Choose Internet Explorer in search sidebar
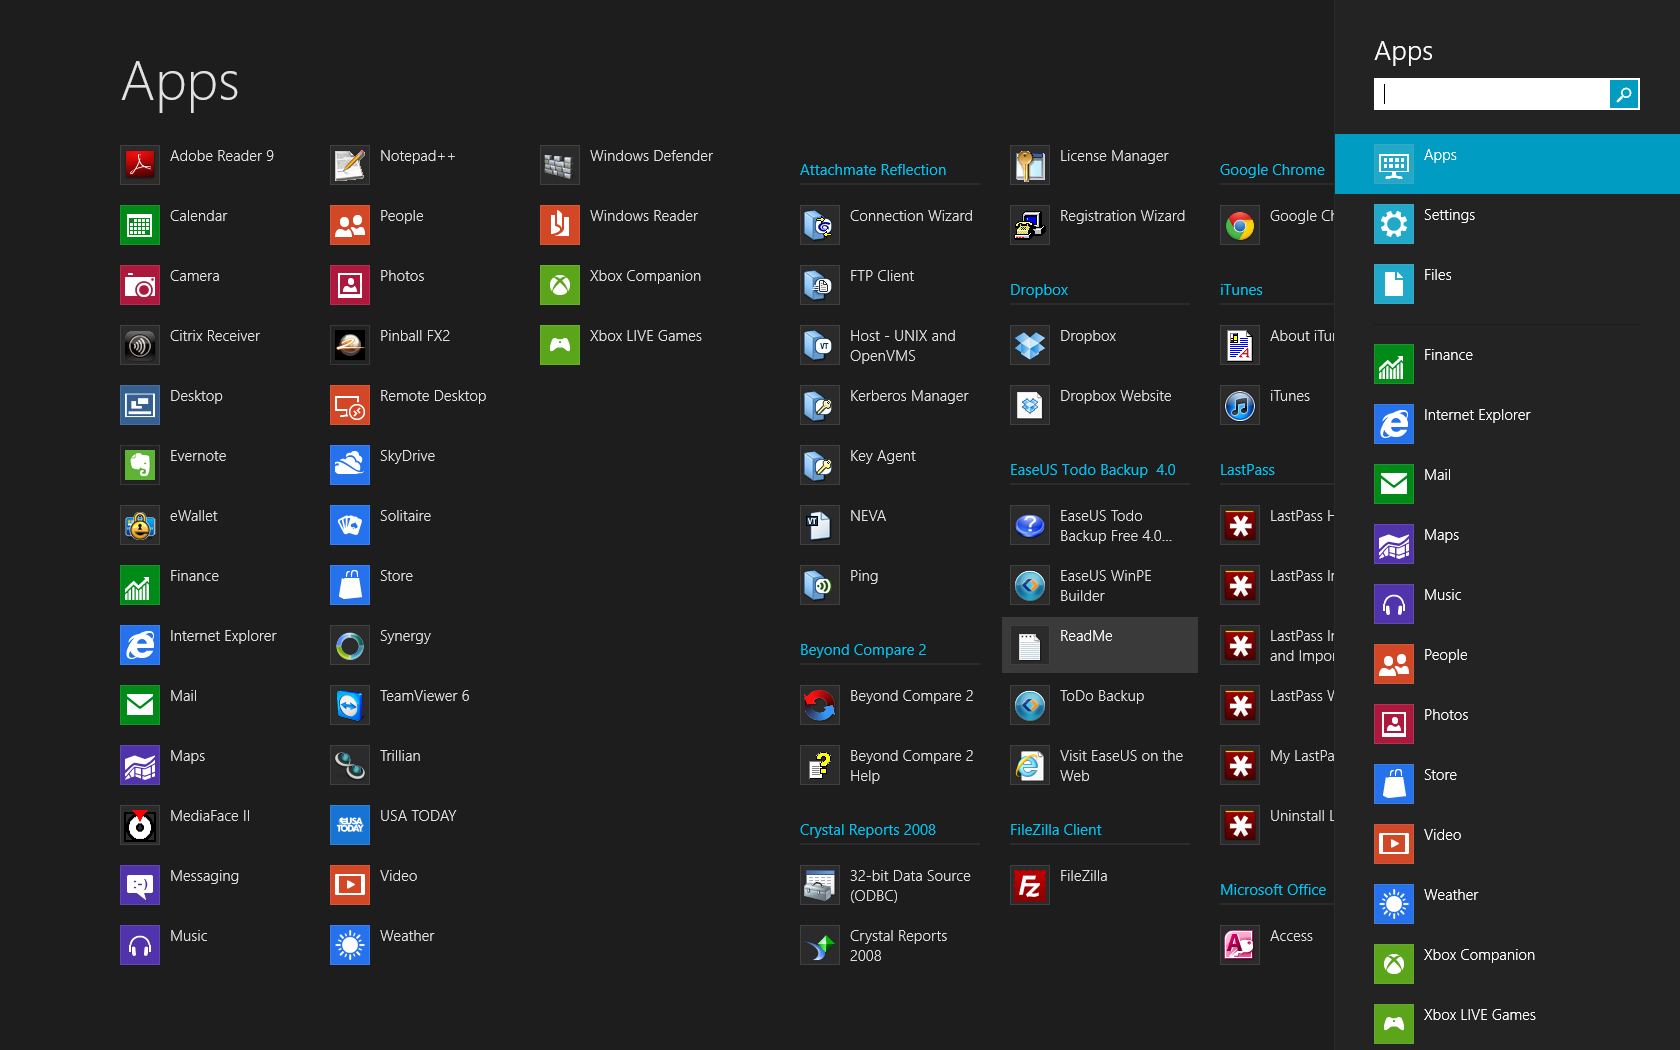Screen dimensions: 1680x1050 point(1507,424)
